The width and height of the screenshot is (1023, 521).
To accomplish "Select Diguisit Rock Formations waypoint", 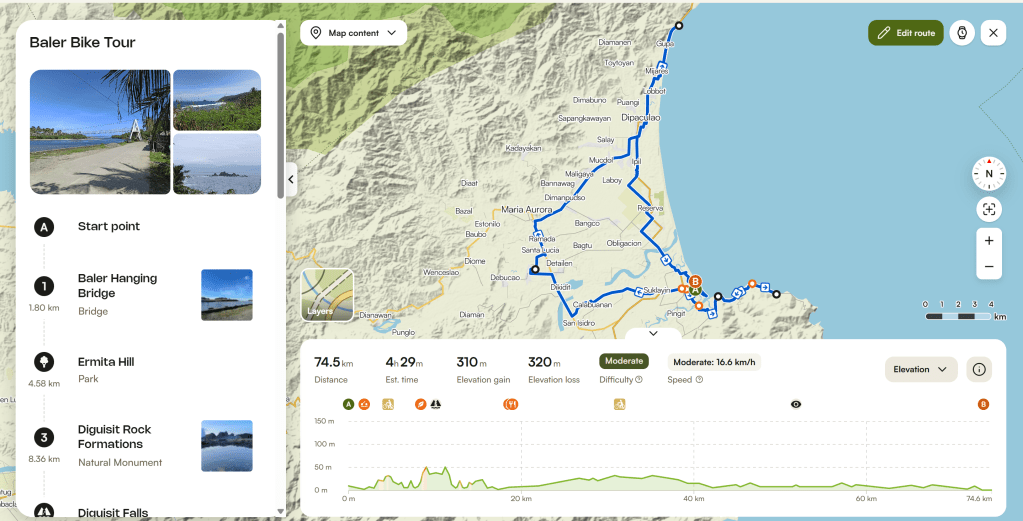I will click(x=114, y=437).
